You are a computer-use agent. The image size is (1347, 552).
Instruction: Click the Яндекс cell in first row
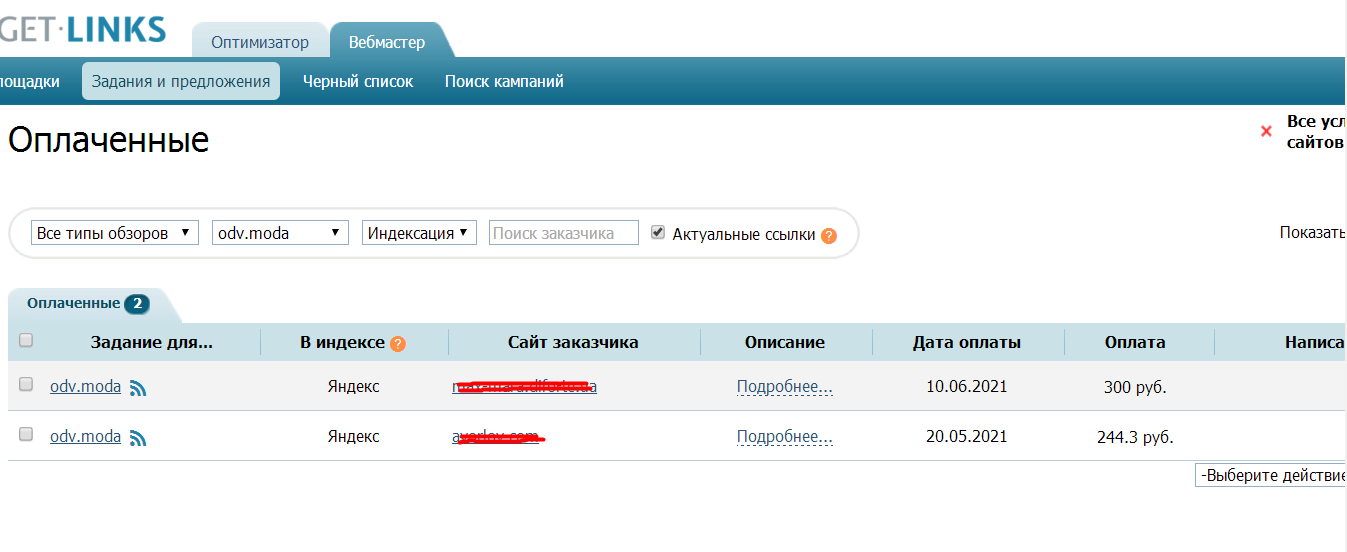point(353,386)
